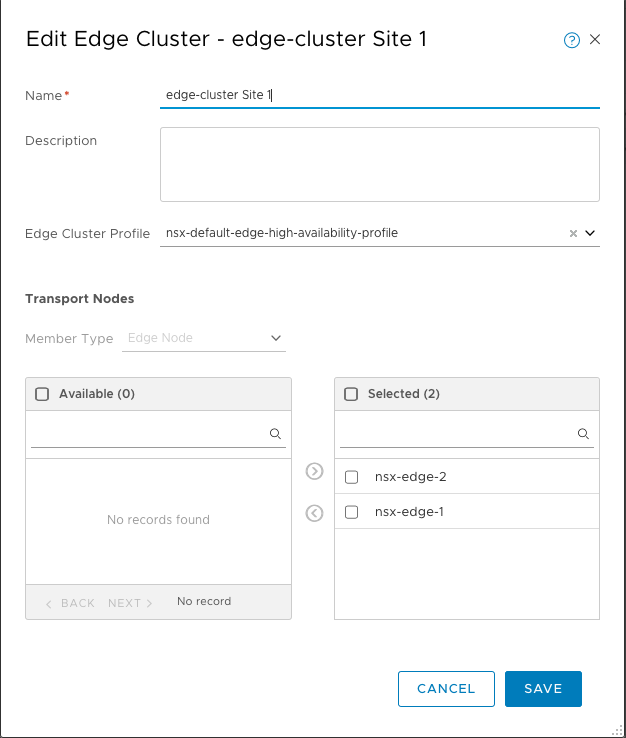Click the search icon in Selected list

pyautogui.click(x=583, y=434)
